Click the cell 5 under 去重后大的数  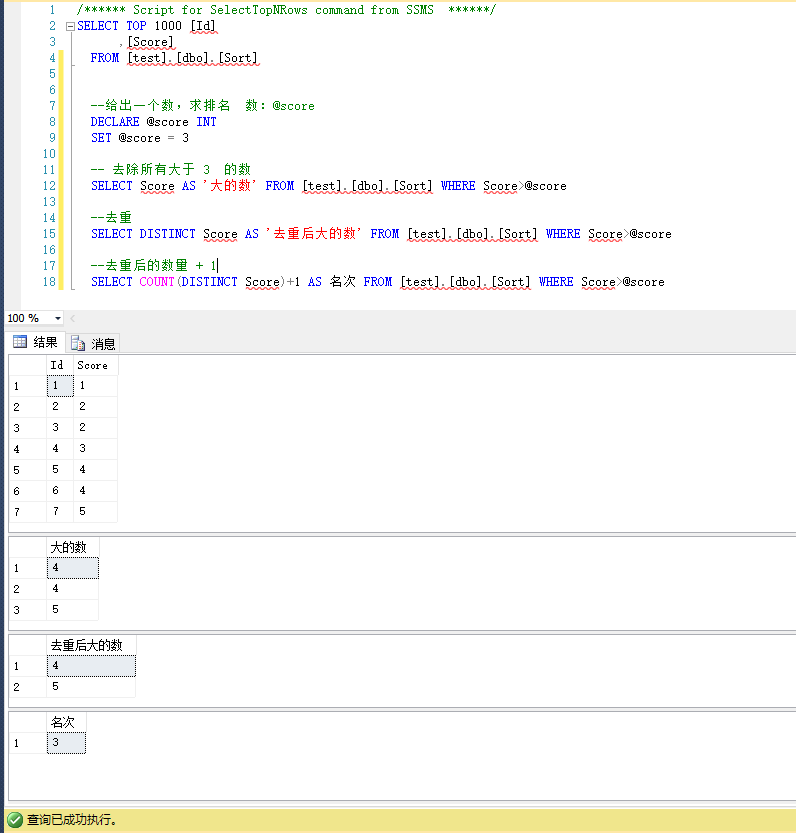(91, 687)
